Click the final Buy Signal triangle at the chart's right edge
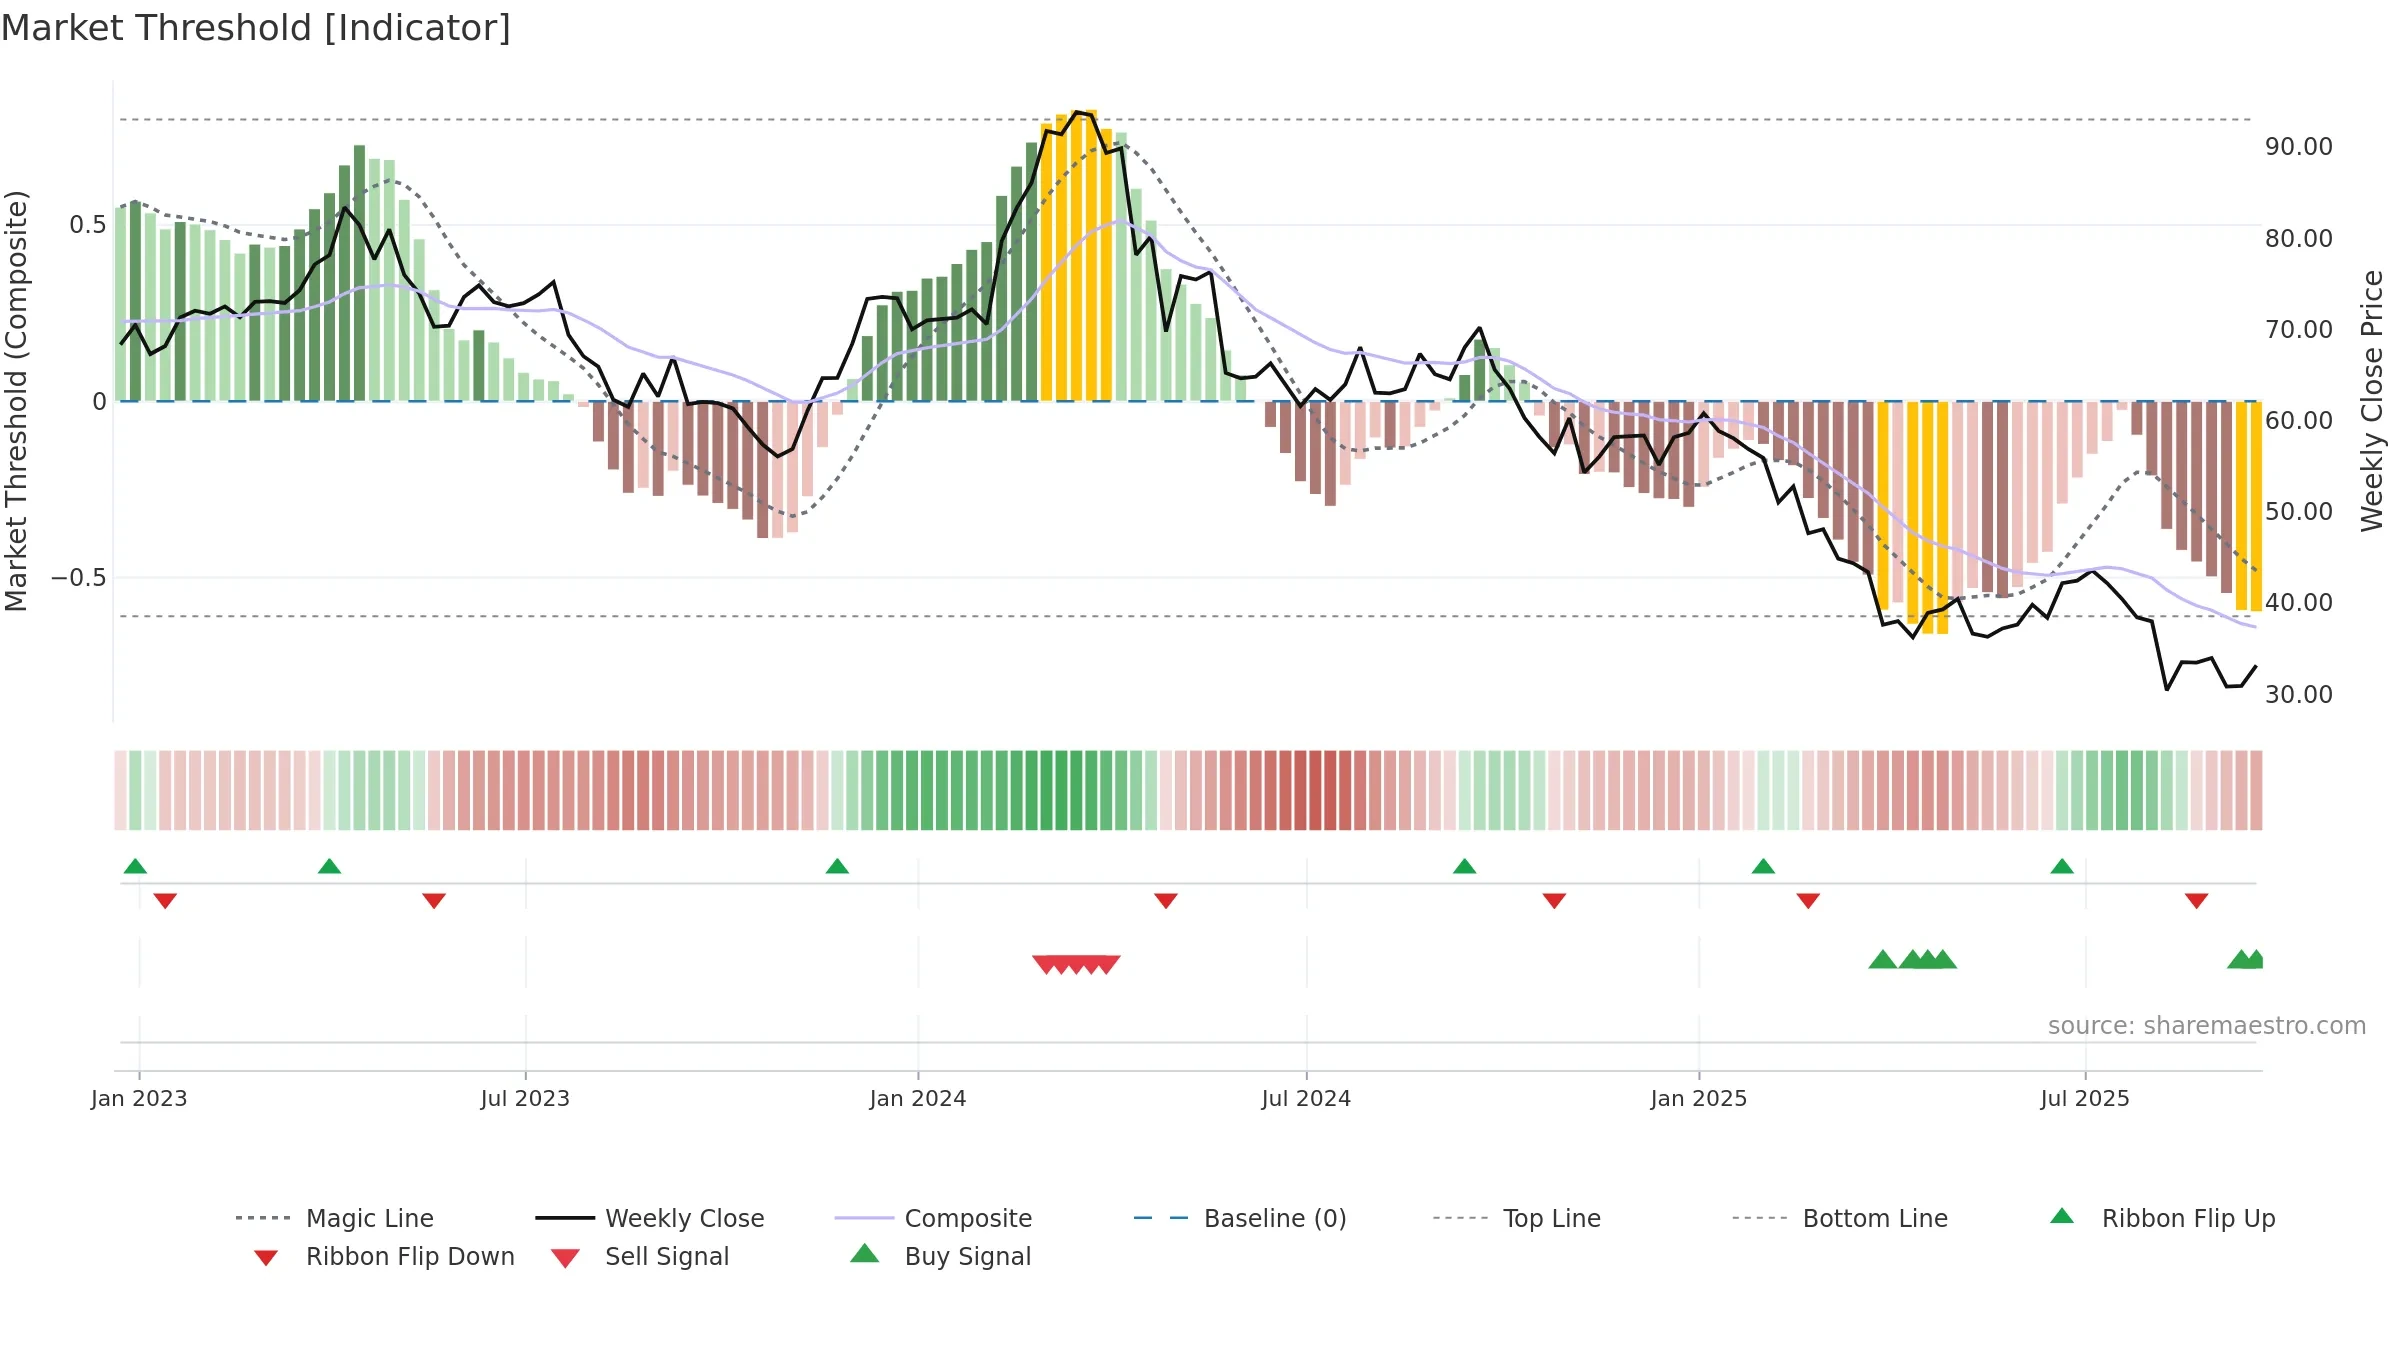2400x1350 pixels. (2256, 960)
